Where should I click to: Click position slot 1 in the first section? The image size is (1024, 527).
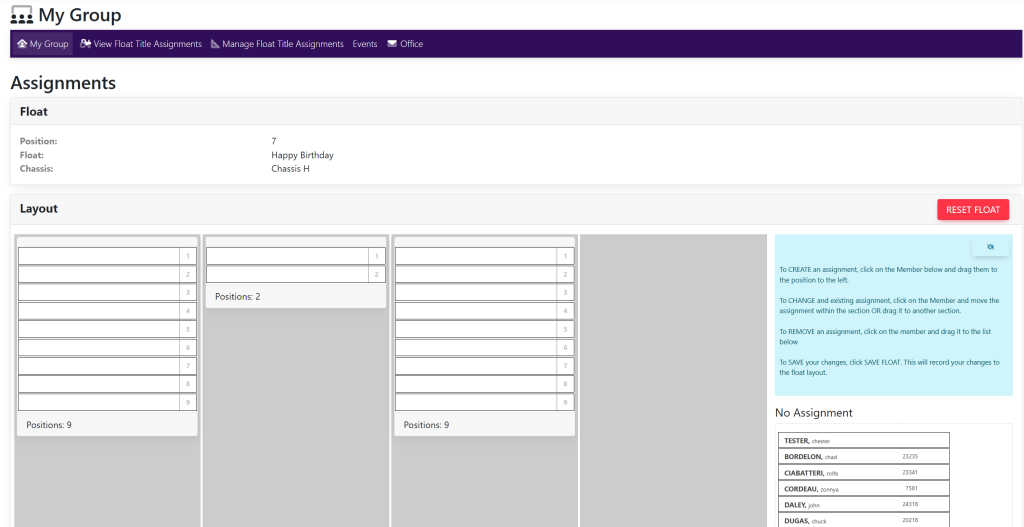click(x=99, y=256)
